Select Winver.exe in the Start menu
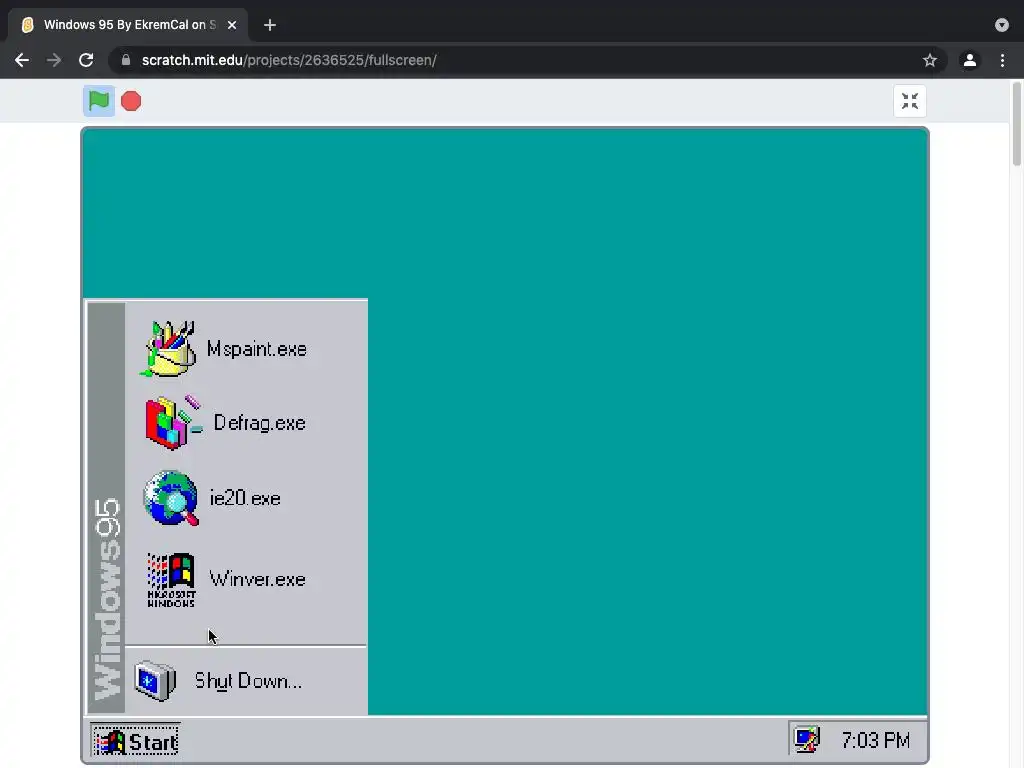The height and width of the screenshot is (768, 1024). click(x=257, y=579)
